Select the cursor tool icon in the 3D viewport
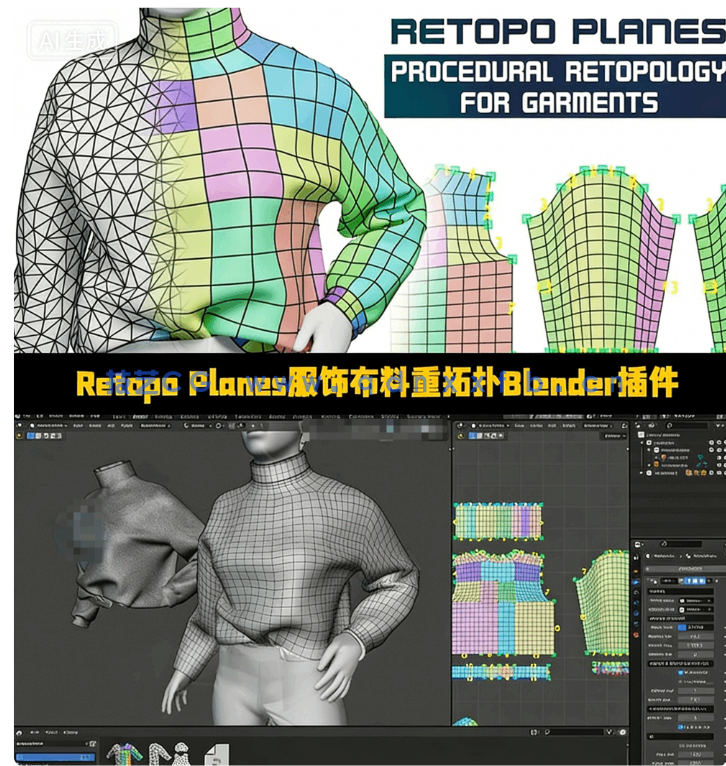The width and height of the screenshot is (726, 766). point(19,435)
